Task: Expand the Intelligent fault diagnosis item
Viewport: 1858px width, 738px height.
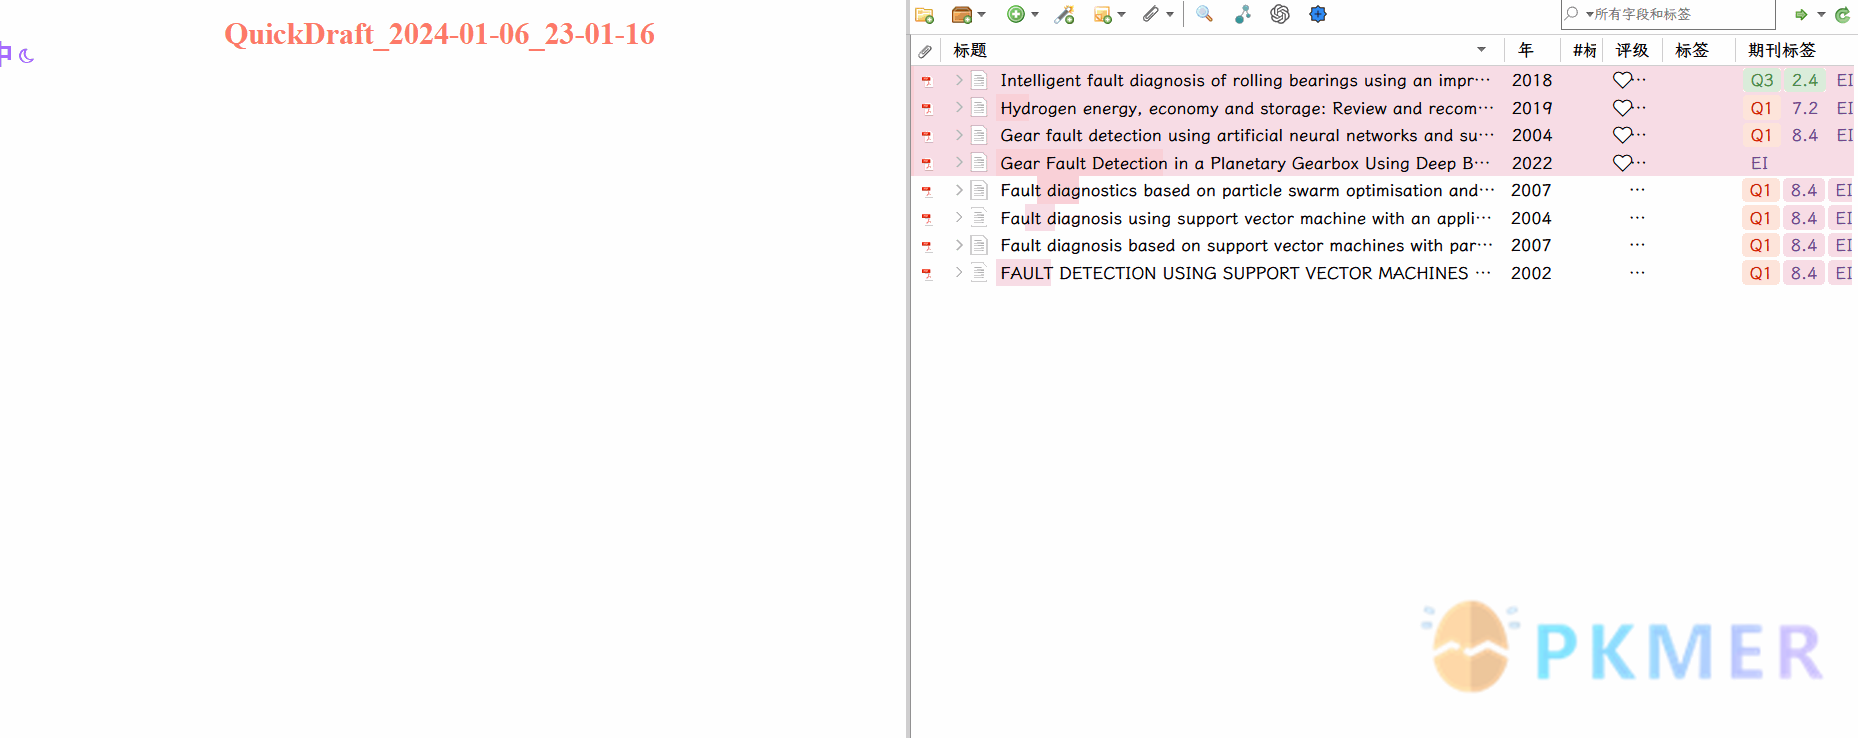Action: pos(958,80)
